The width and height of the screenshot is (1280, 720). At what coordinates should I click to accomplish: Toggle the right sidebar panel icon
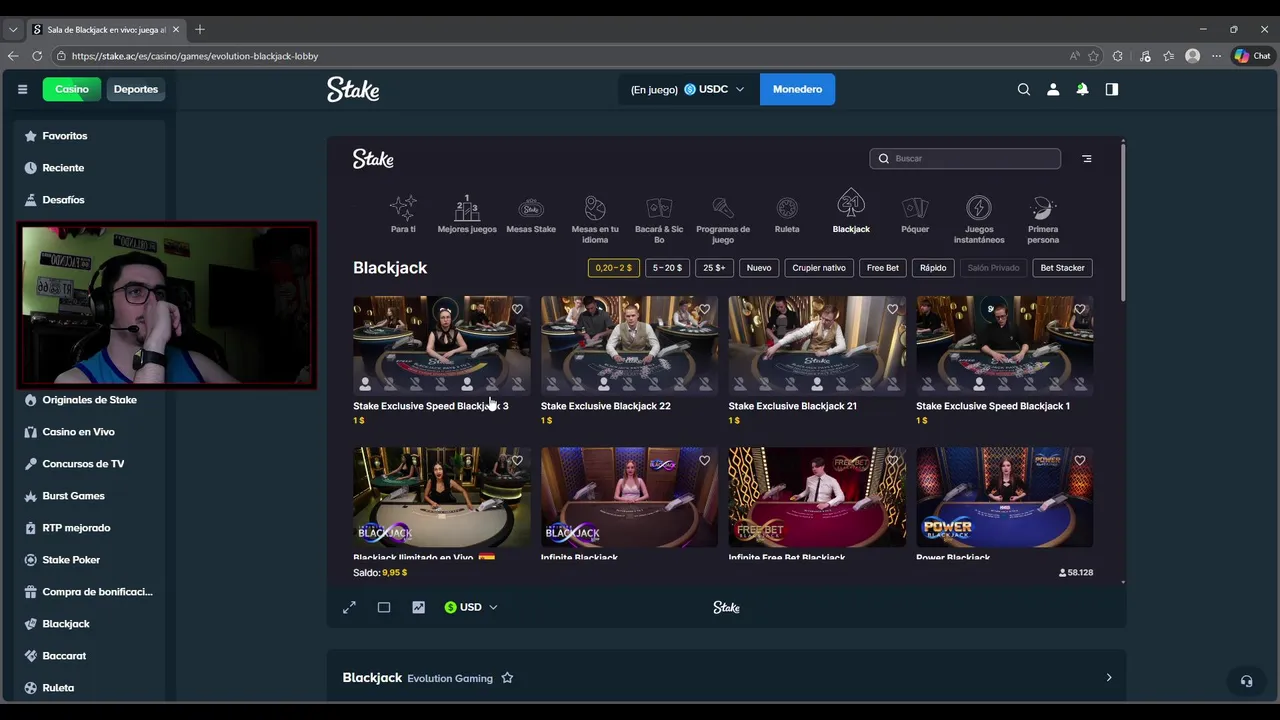coord(1111,89)
